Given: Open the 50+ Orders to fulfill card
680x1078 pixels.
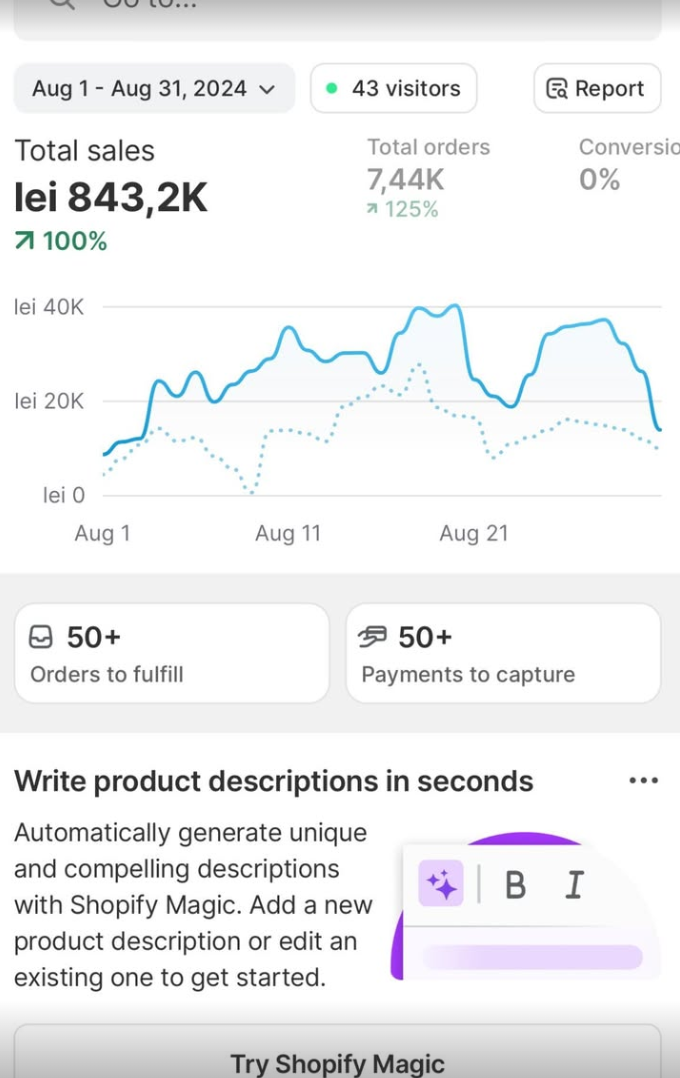Looking at the screenshot, I should coord(171,654).
